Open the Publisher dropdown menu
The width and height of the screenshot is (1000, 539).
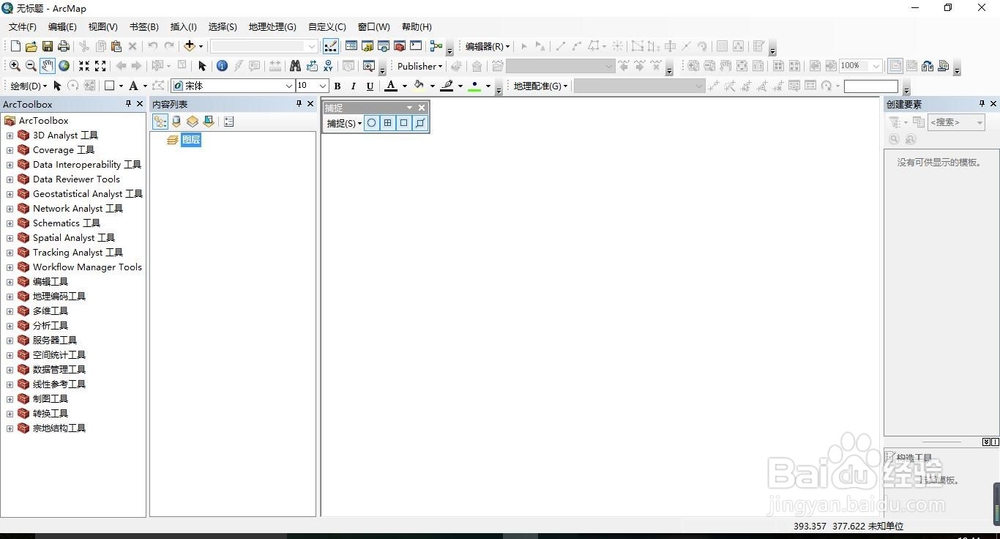point(420,66)
